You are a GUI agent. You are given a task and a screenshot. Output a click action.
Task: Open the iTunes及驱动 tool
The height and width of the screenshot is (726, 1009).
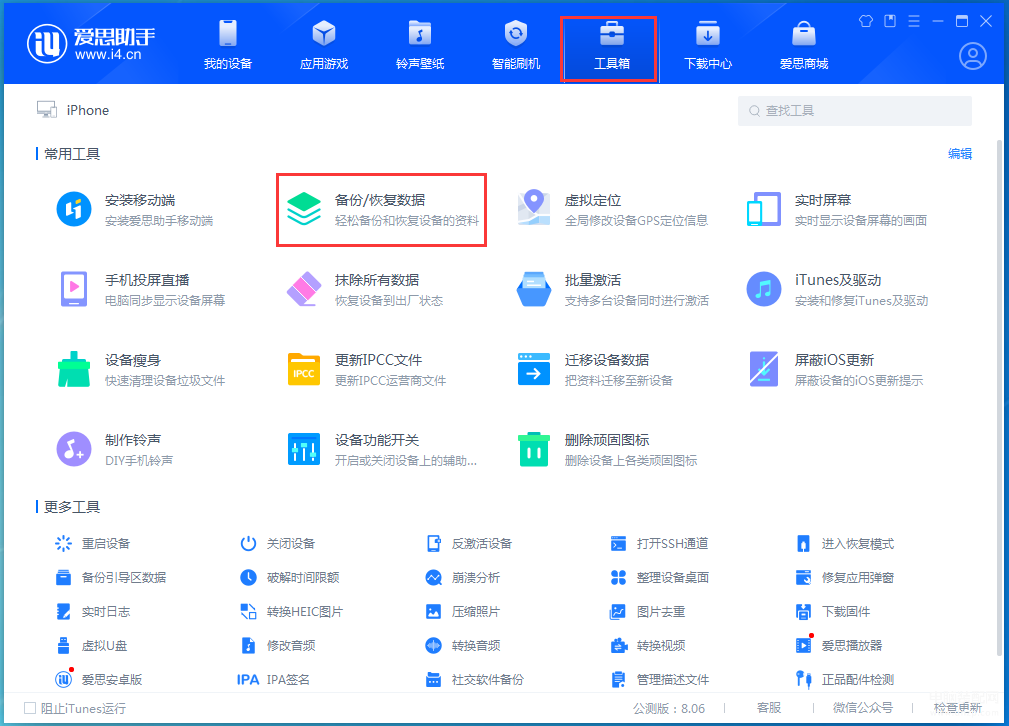point(837,290)
